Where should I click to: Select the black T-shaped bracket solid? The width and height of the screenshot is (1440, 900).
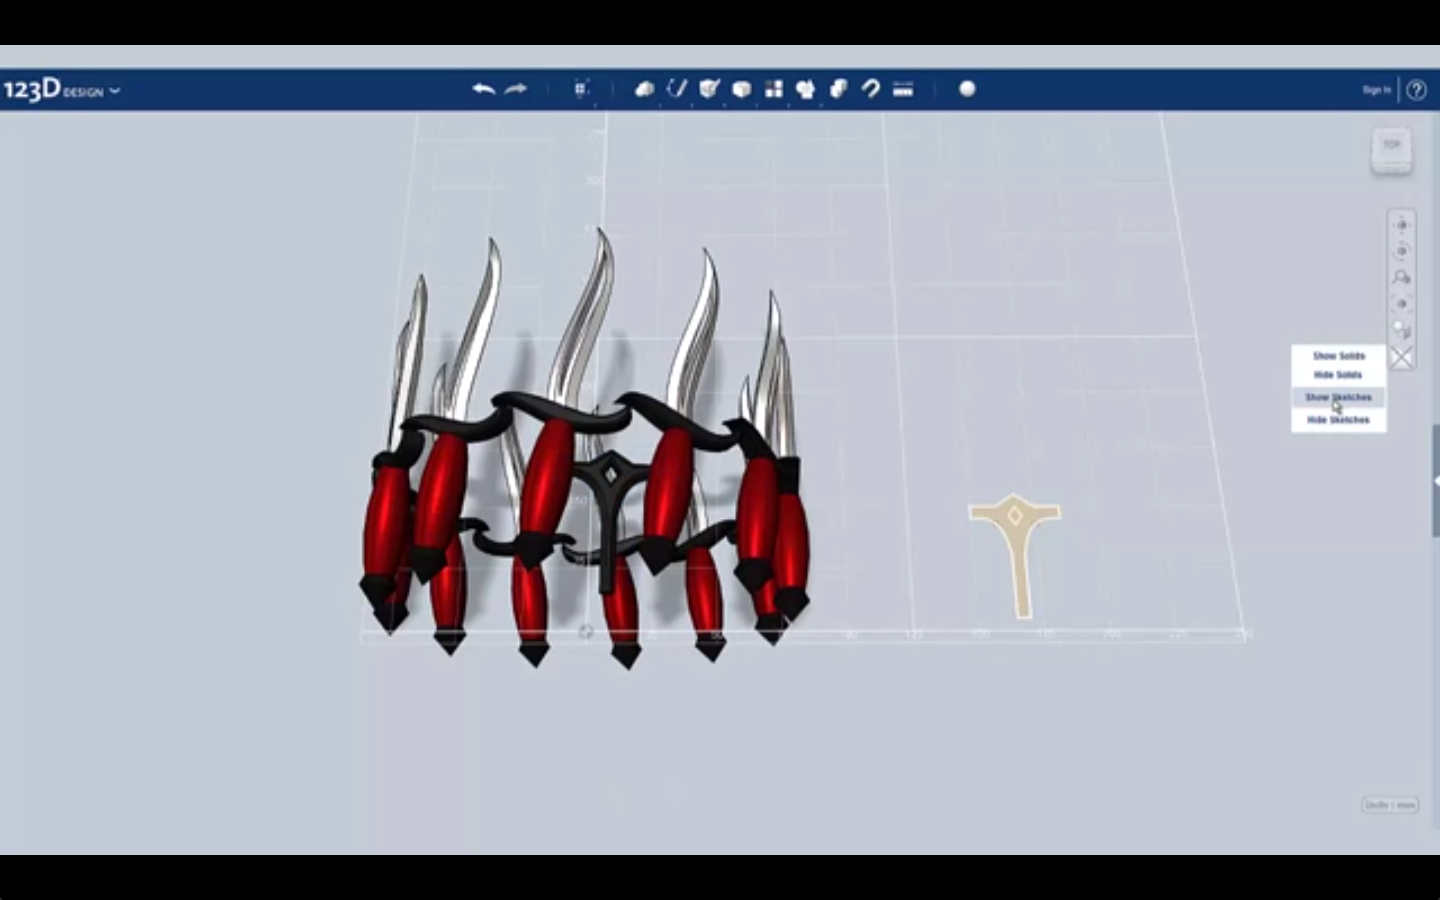tap(609, 520)
